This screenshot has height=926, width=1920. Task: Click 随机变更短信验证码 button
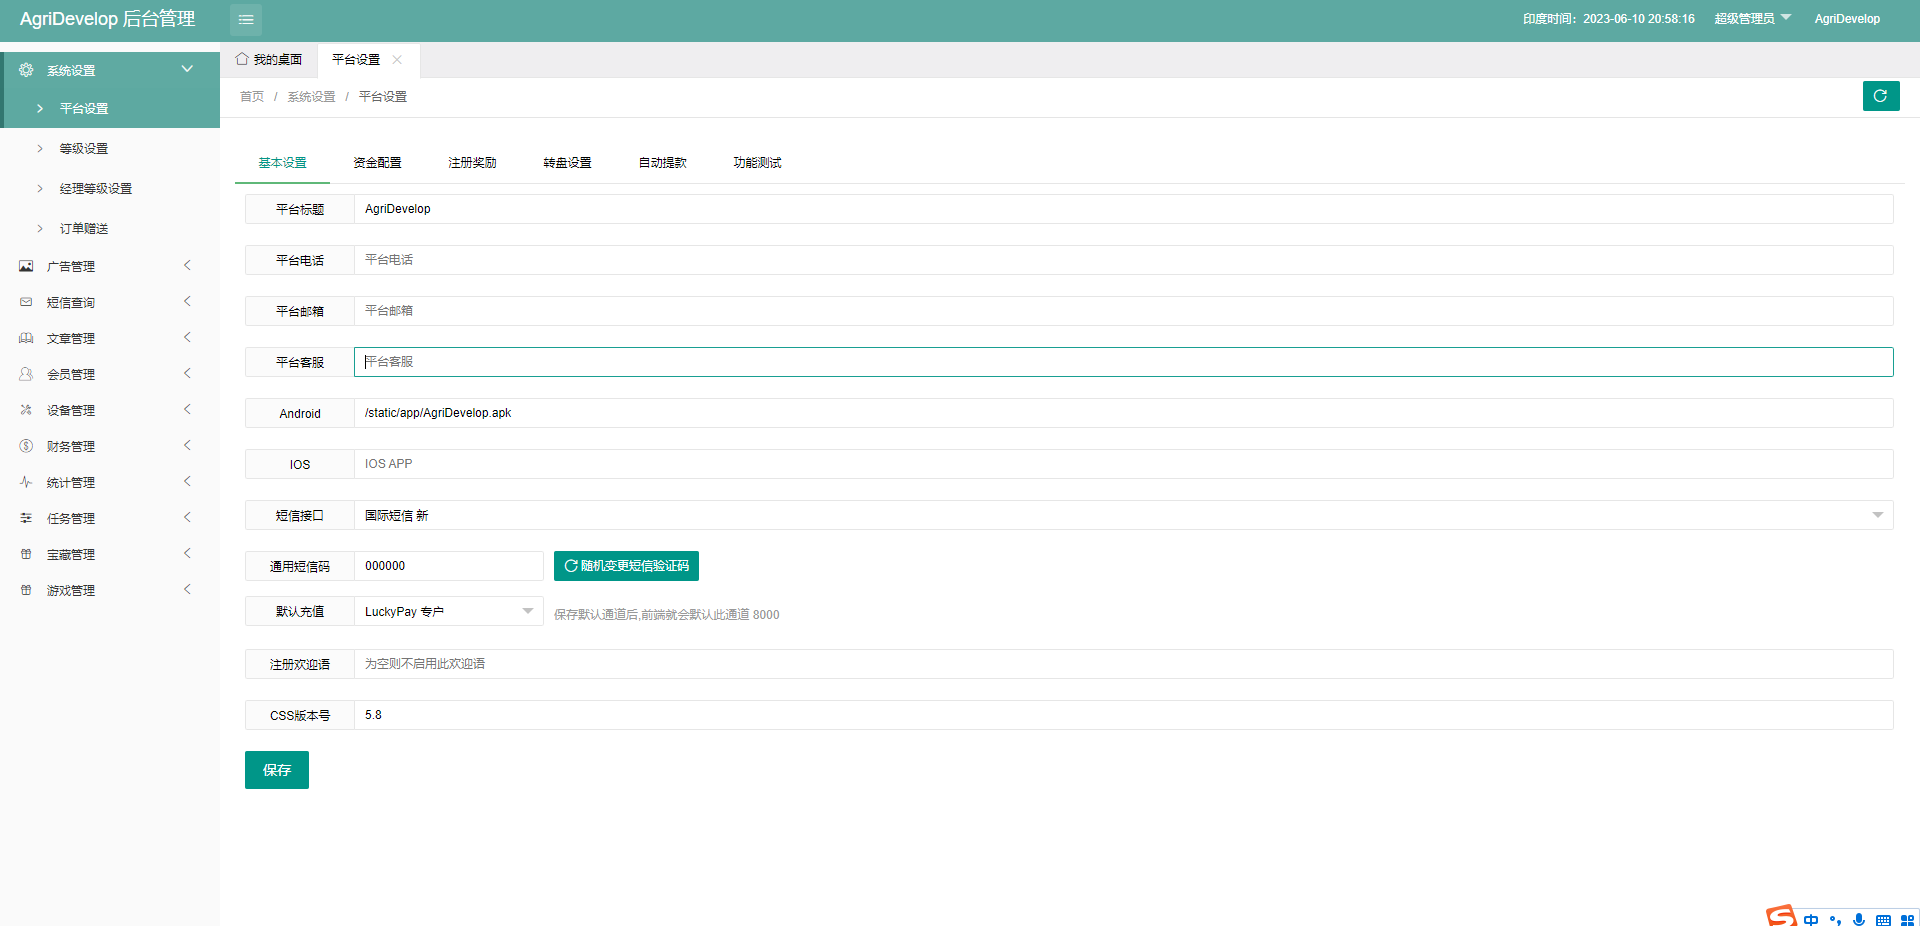coord(626,566)
